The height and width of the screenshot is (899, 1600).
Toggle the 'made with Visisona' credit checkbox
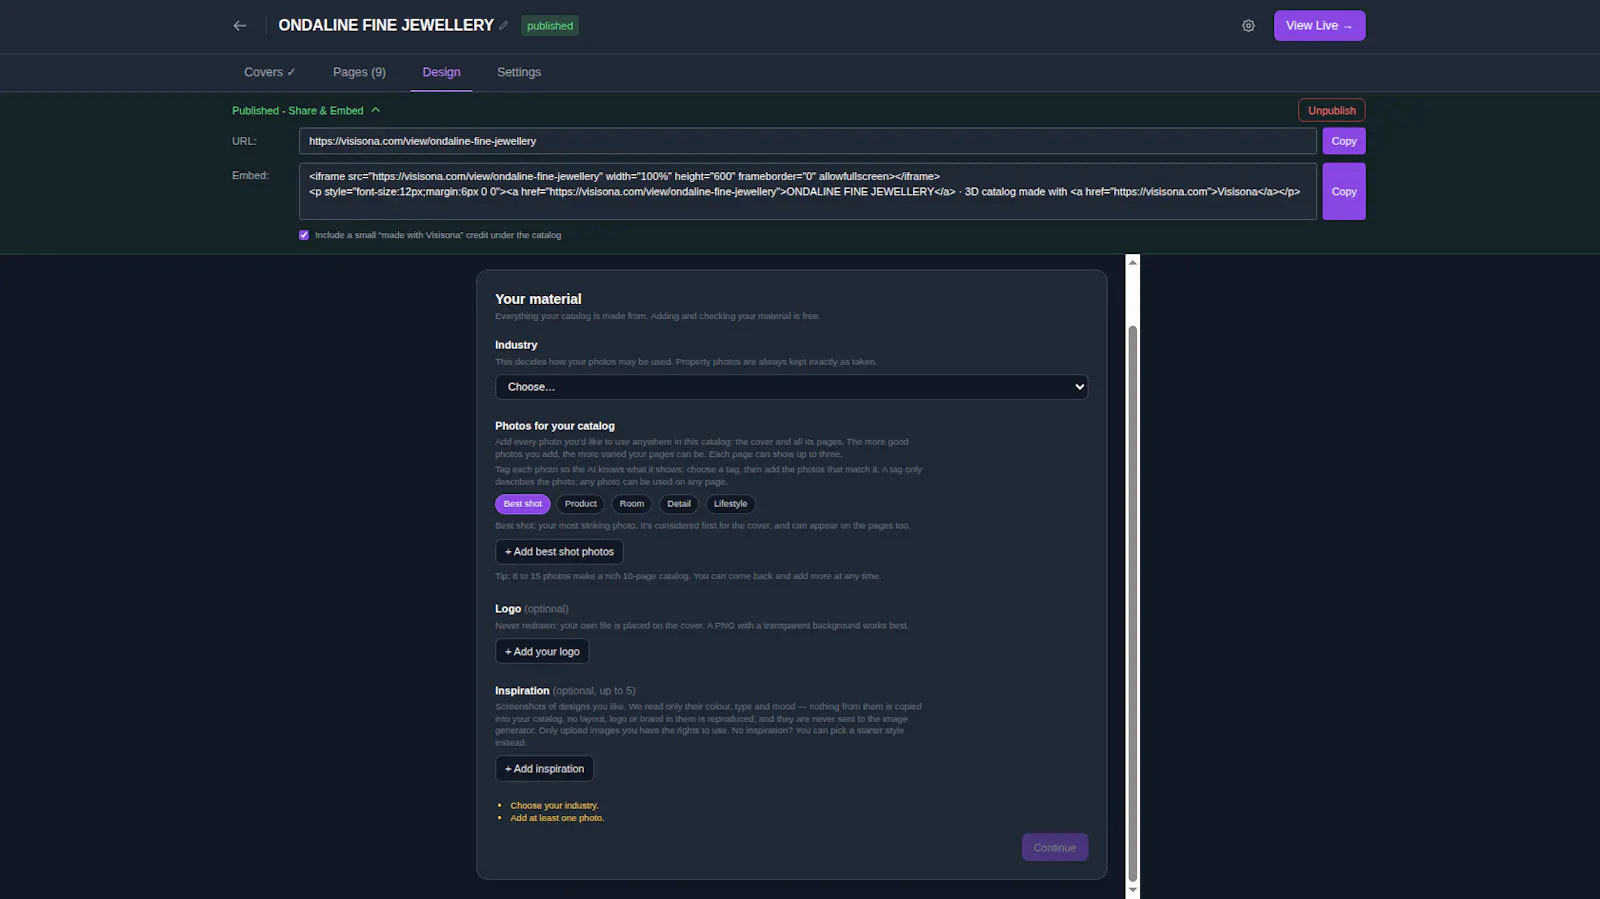304,235
